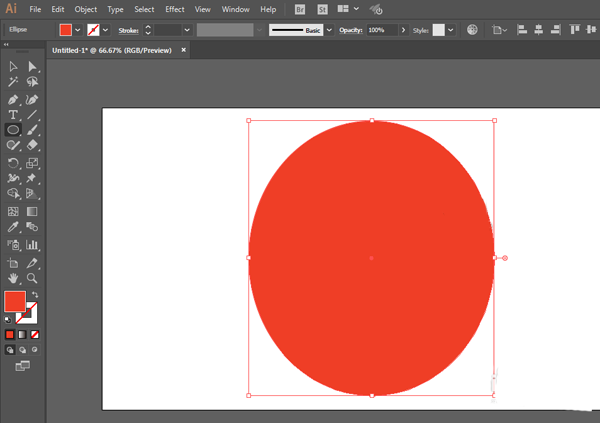
Task: Select the Pen tool
Action: click(13, 99)
